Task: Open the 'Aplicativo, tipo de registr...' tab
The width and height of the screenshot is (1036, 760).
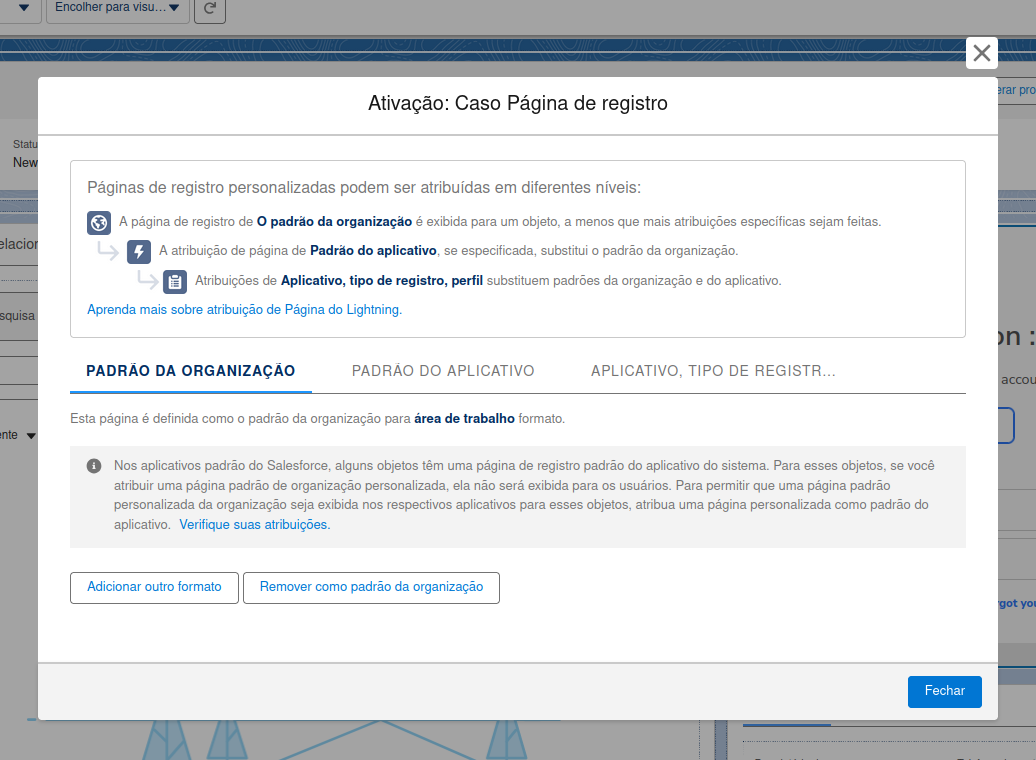Action: tap(713, 371)
